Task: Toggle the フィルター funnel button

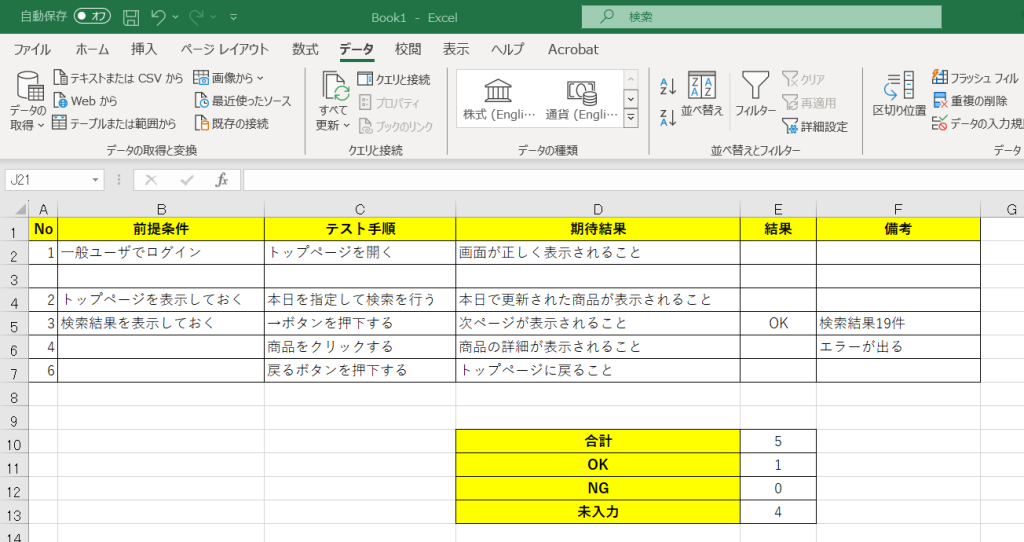Action: pyautogui.click(x=756, y=95)
